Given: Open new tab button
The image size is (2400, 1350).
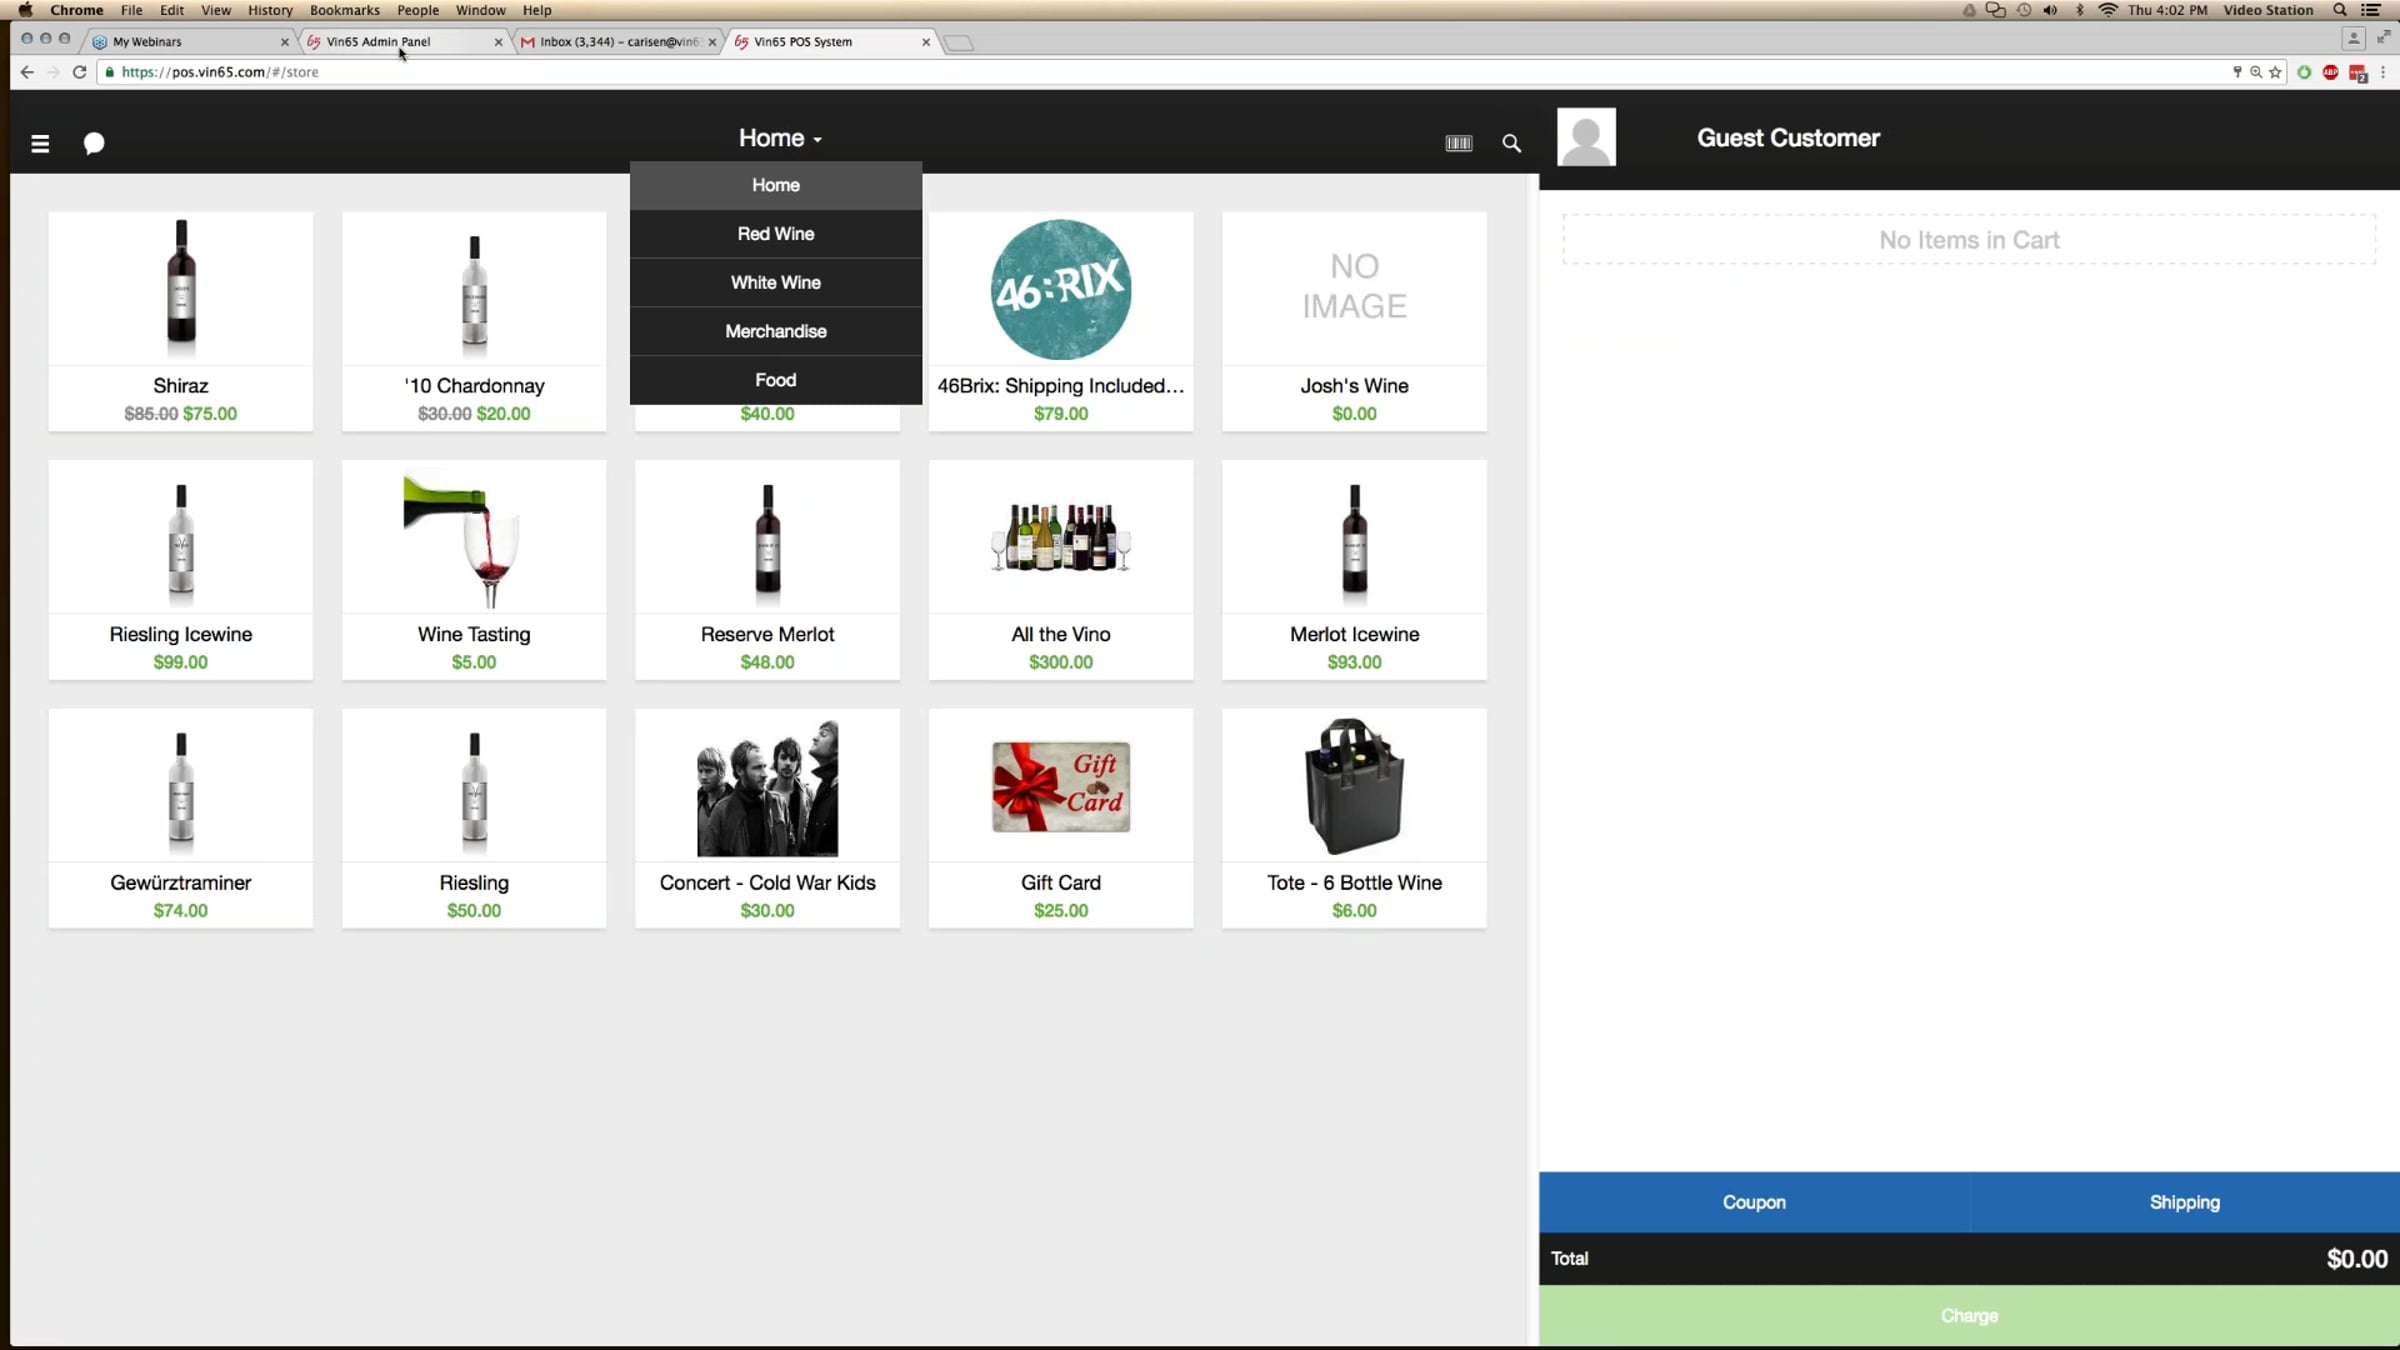Looking at the screenshot, I should tap(958, 43).
